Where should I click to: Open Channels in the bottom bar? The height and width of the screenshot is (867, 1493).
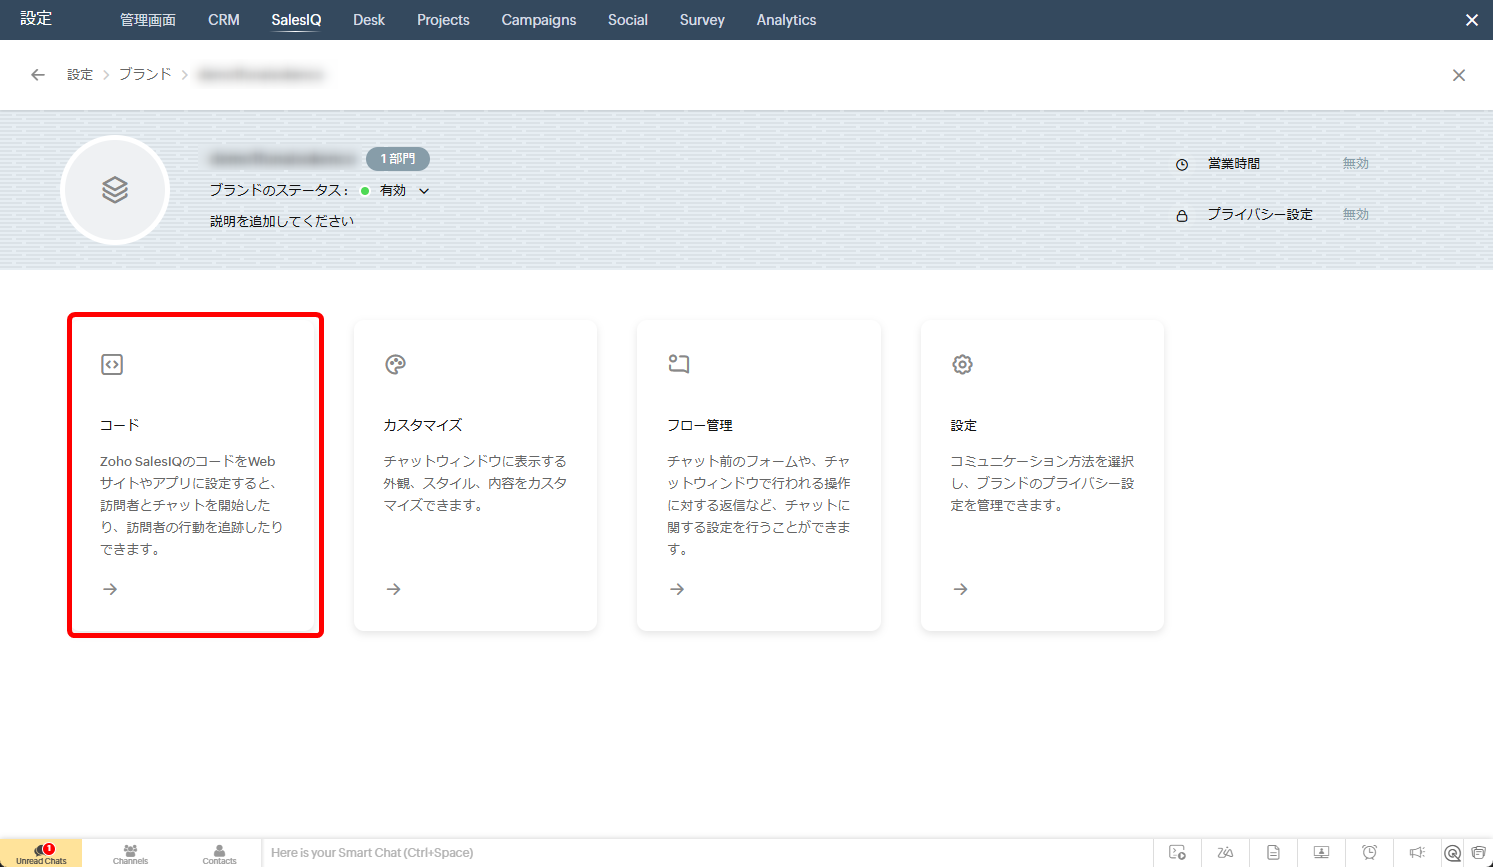point(130,853)
